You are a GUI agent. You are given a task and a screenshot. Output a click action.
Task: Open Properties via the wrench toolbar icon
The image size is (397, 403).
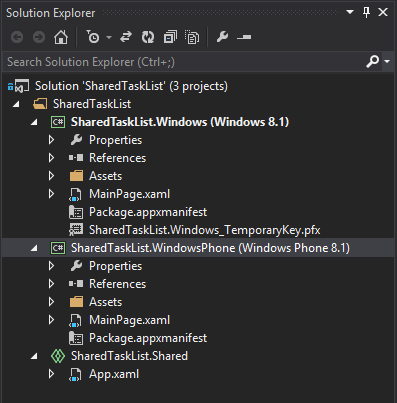tap(222, 37)
